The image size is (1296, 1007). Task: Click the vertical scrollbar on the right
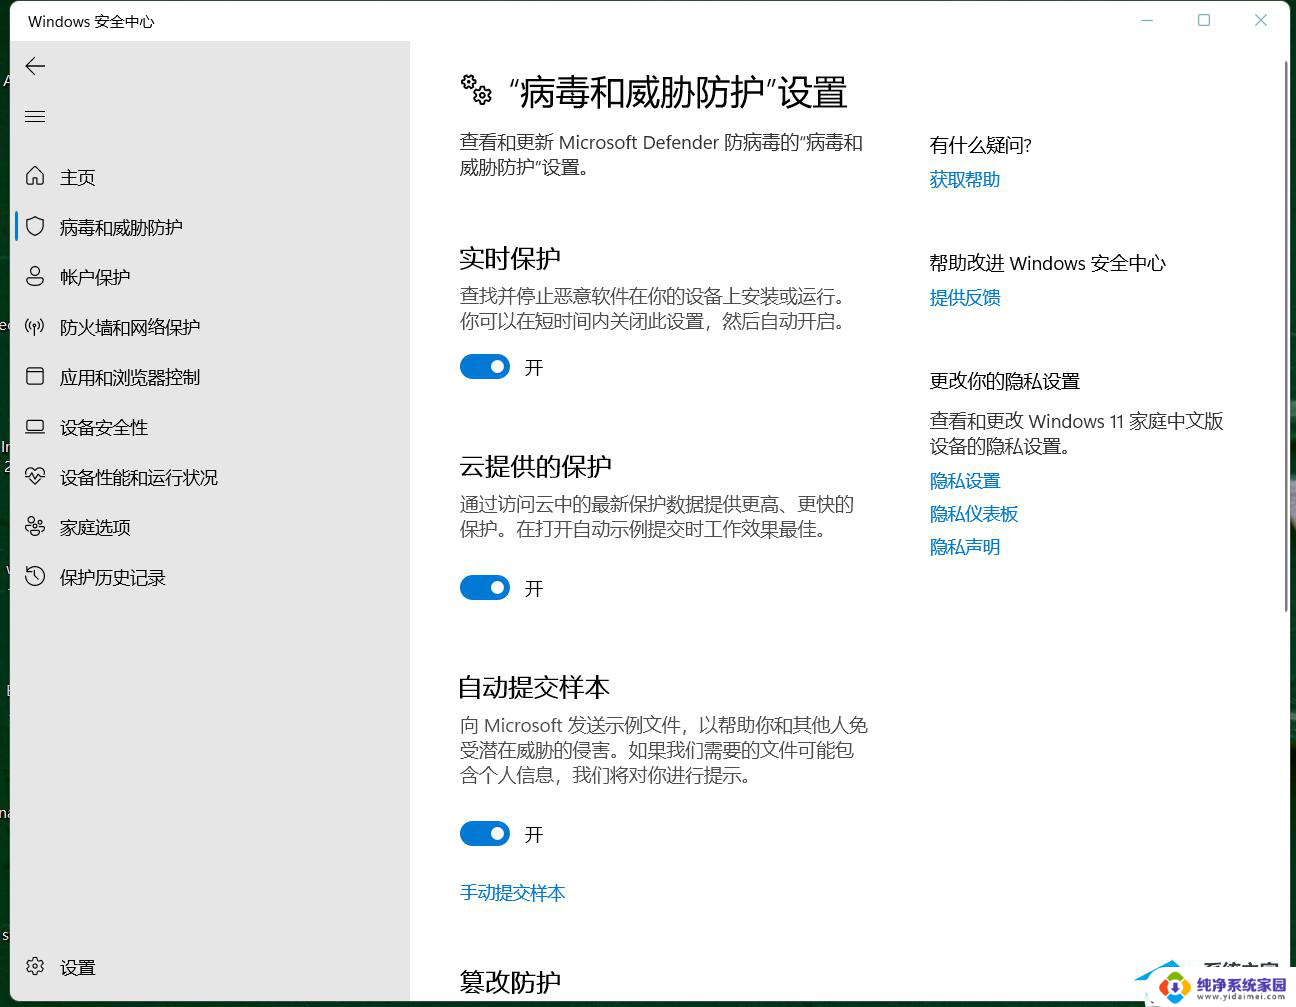1286,335
